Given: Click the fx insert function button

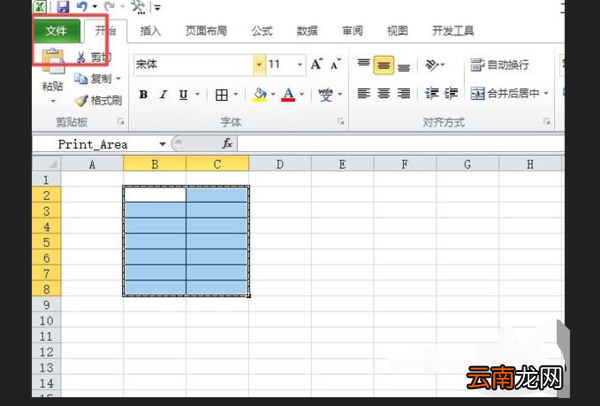Looking at the screenshot, I should 228,144.
